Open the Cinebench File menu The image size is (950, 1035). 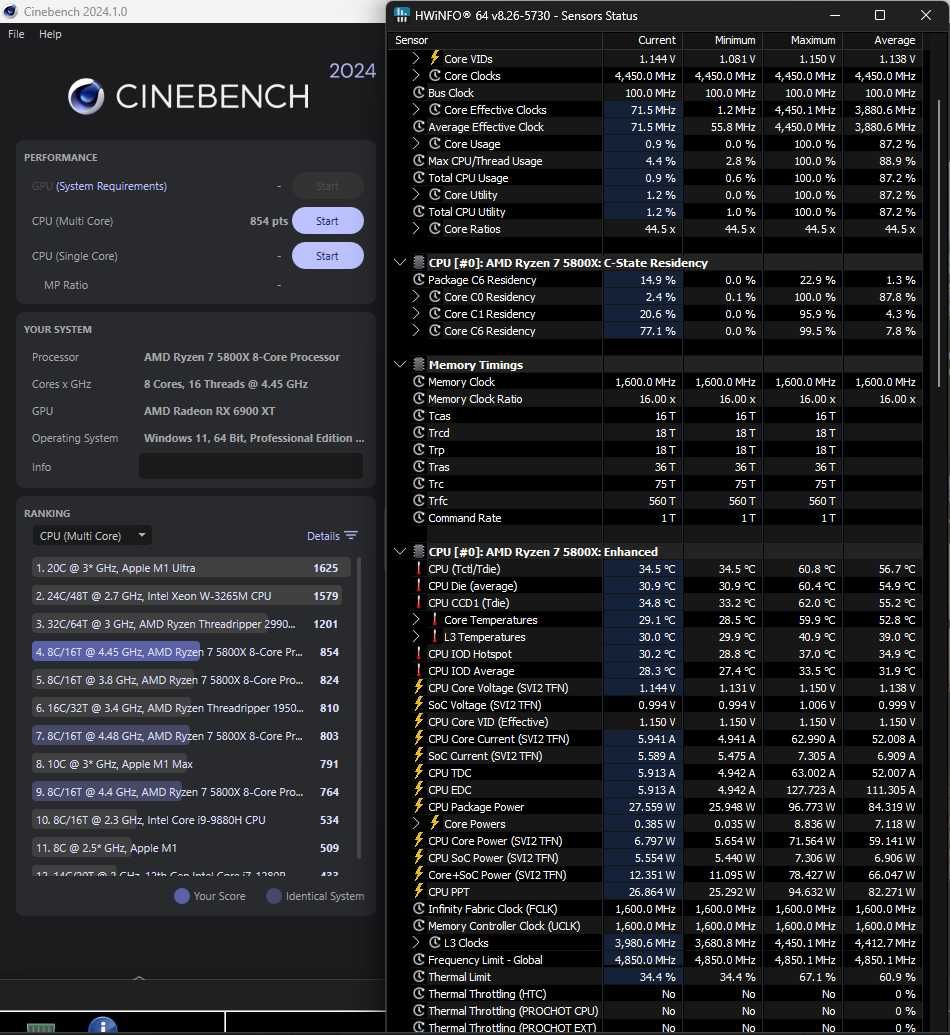(x=17, y=34)
